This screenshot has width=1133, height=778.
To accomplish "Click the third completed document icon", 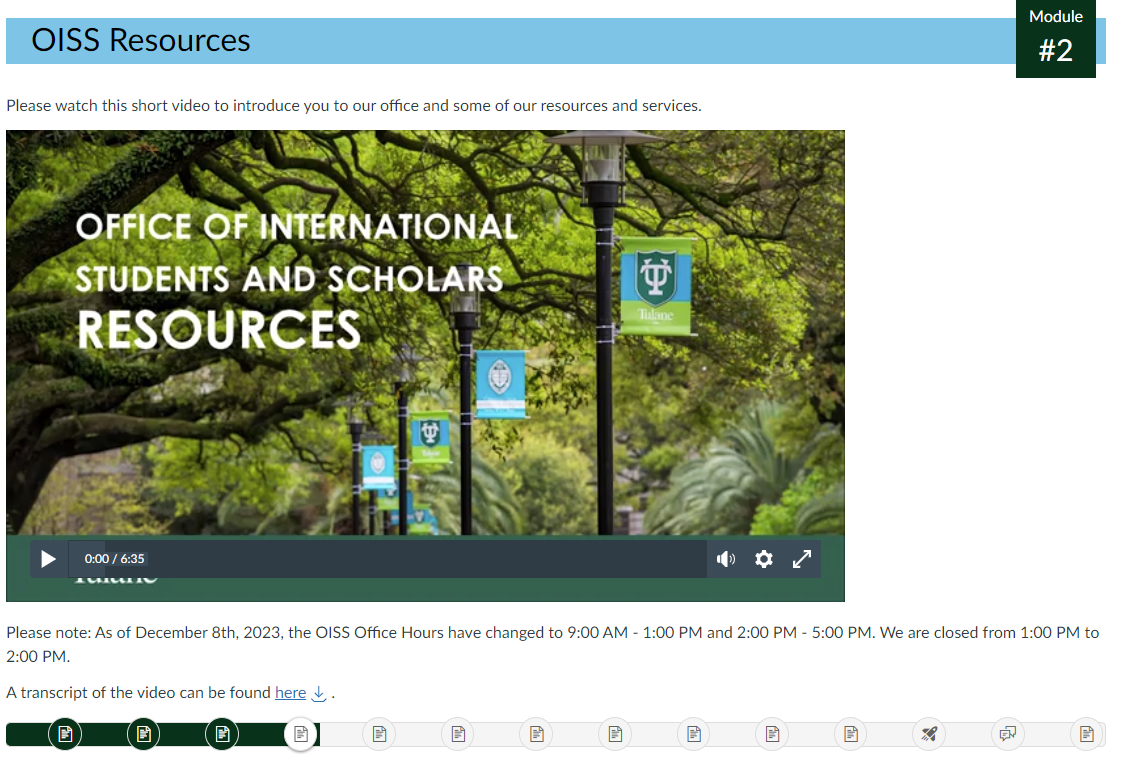I will [222, 733].
